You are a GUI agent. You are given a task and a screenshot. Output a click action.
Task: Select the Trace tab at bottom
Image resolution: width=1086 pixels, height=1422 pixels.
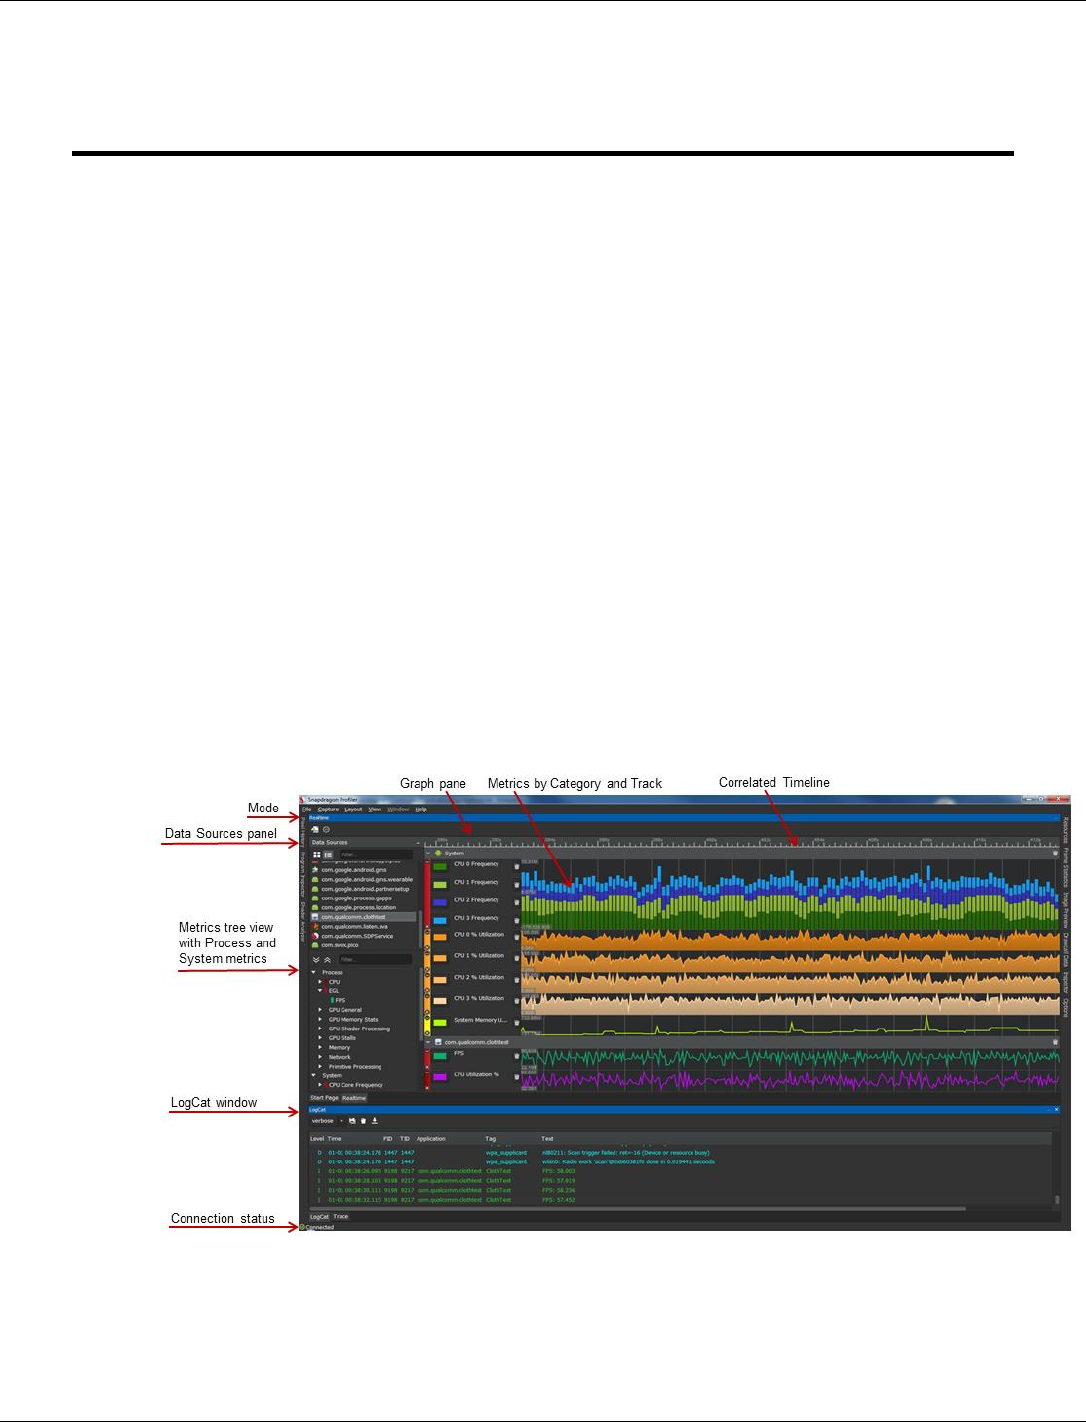click(341, 1217)
